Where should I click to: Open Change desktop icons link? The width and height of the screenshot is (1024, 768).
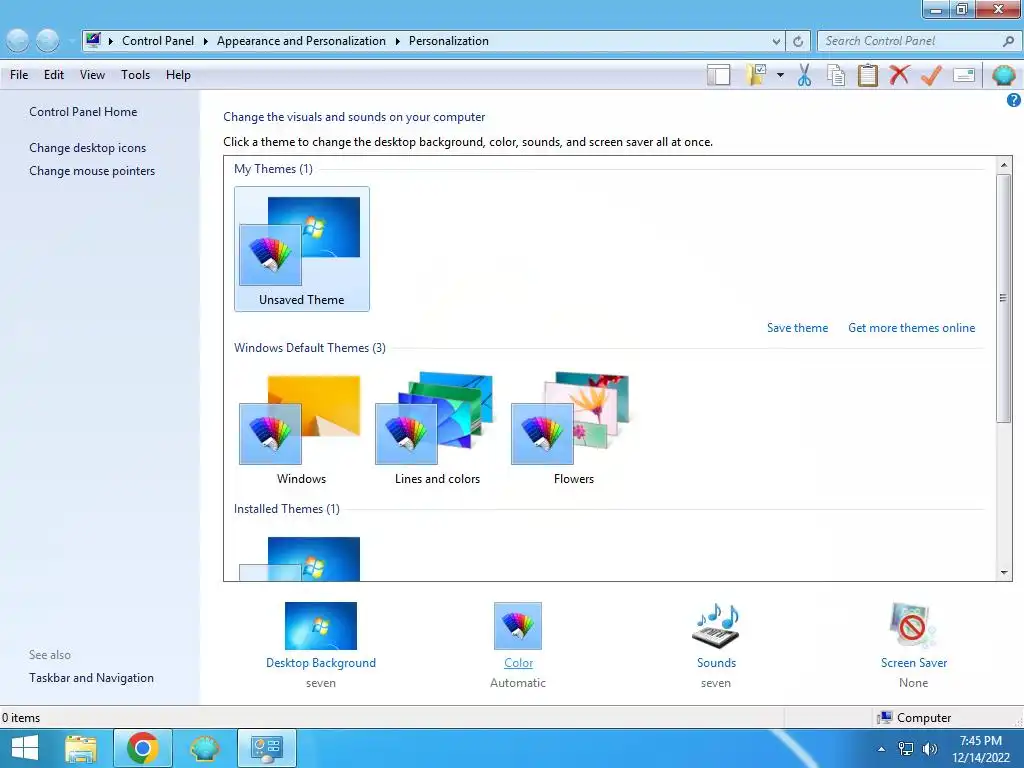click(x=88, y=148)
